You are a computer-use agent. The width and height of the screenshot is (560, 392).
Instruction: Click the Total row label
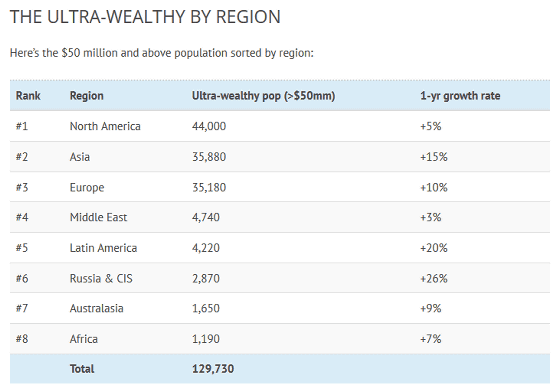coord(82,368)
